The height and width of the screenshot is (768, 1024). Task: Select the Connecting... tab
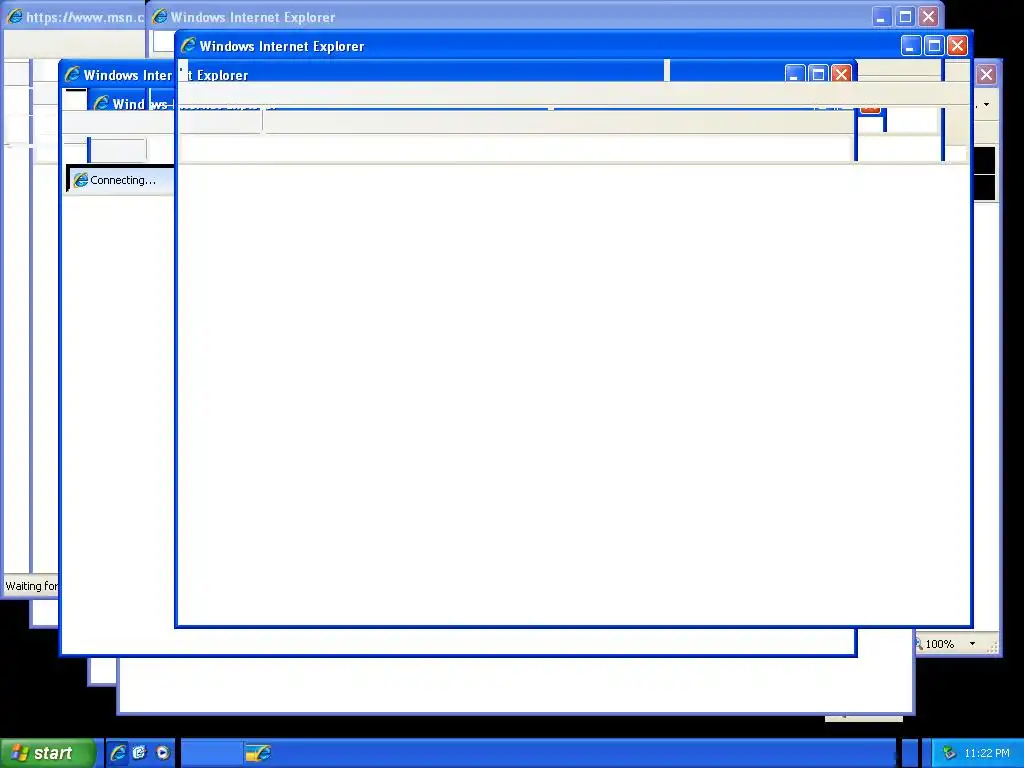pyautogui.click(x=121, y=180)
